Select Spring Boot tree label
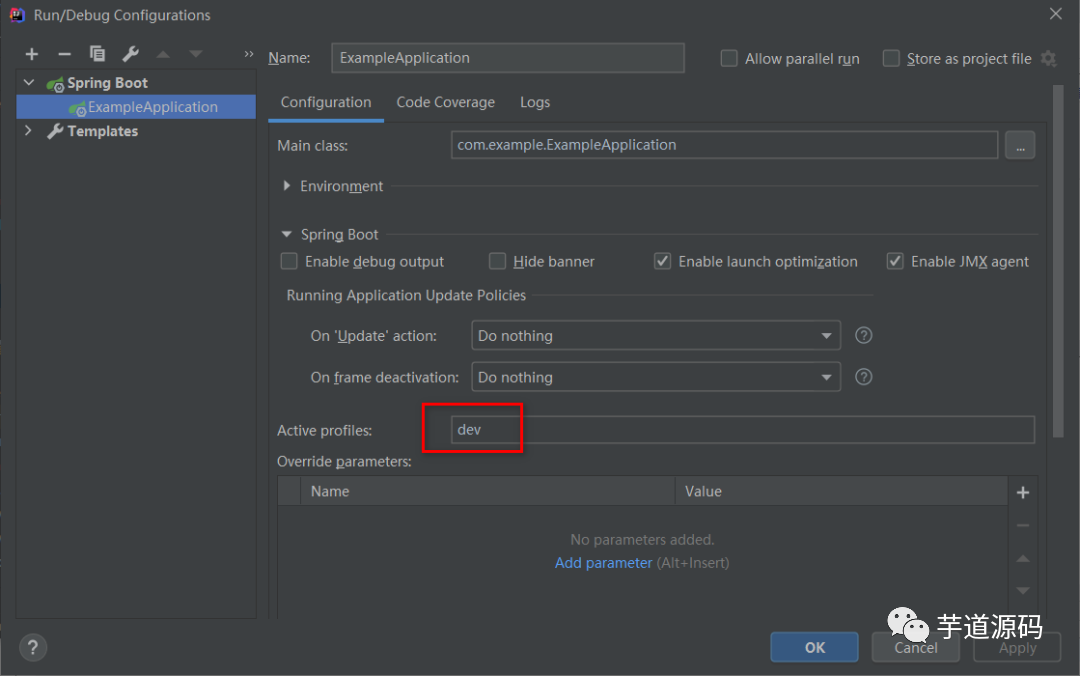 [x=107, y=83]
